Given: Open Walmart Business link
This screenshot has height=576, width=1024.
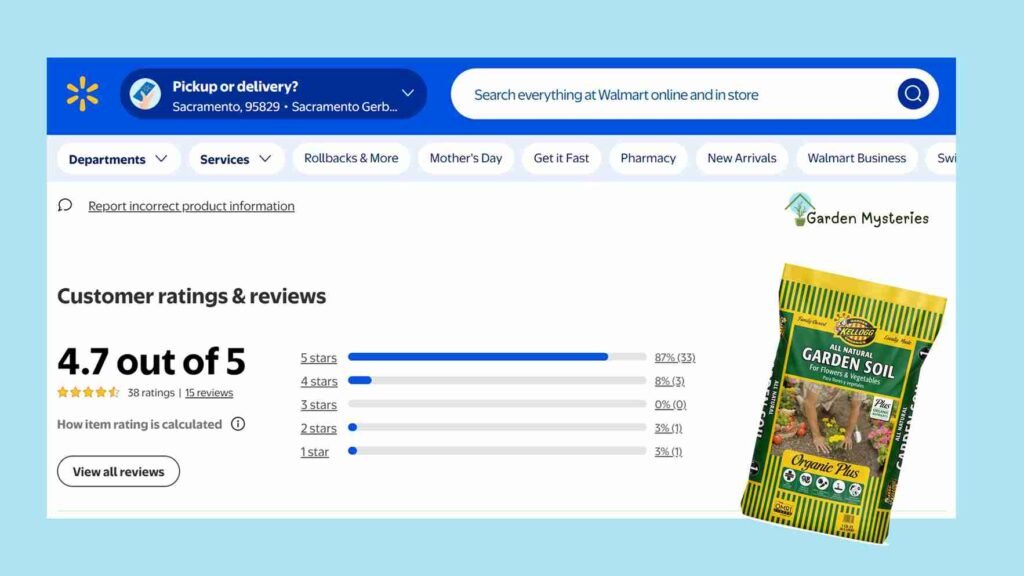Looking at the screenshot, I should pyautogui.click(x=857, y=158).
